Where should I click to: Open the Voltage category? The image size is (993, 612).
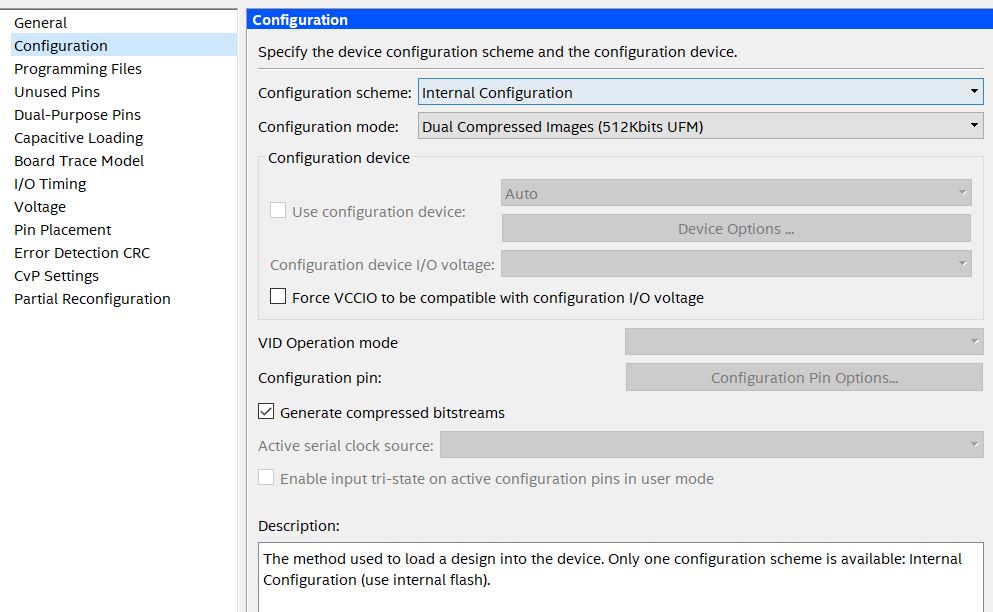(40, 207)
